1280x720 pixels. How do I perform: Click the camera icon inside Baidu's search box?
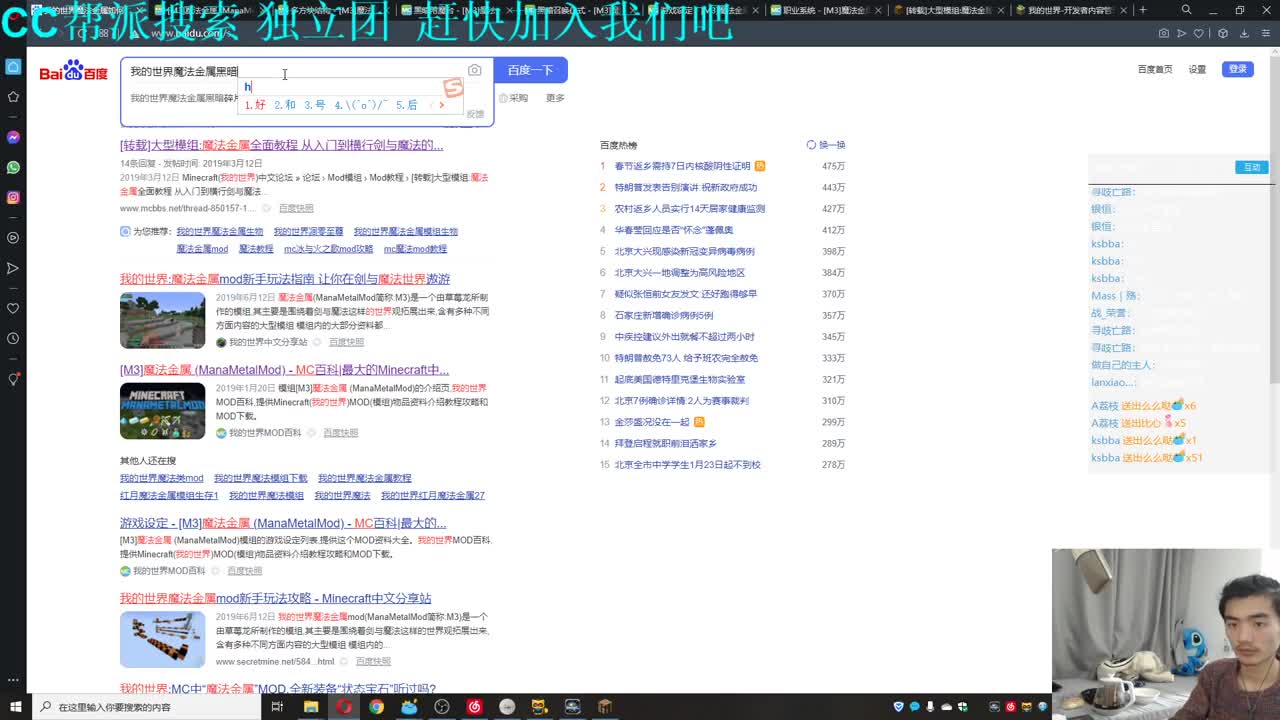coord(474,70)
